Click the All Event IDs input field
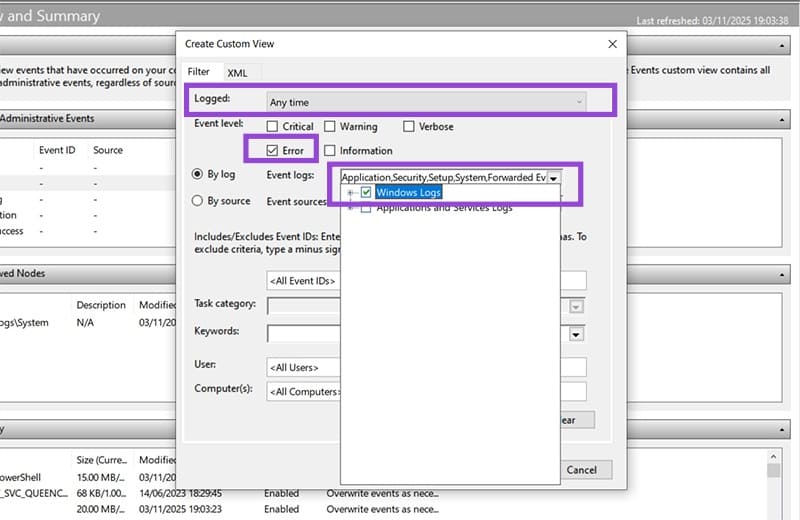 click(x=304, y=281)
